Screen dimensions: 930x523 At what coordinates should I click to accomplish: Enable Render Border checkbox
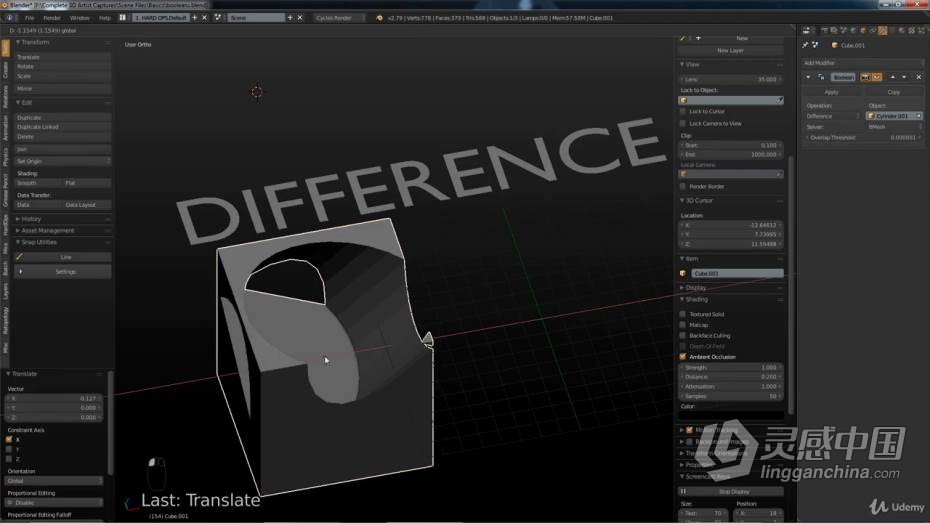coord(683,187)
